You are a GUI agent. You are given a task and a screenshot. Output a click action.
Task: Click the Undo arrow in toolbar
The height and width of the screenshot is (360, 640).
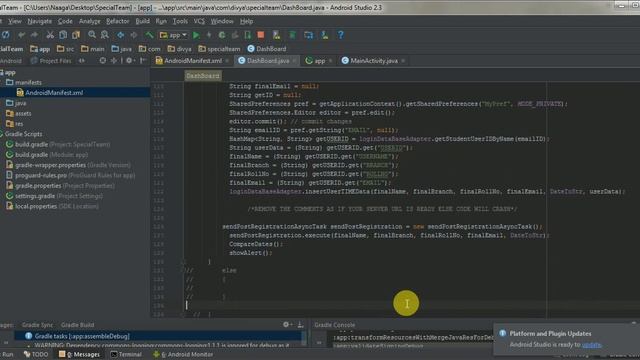point(21,35)
